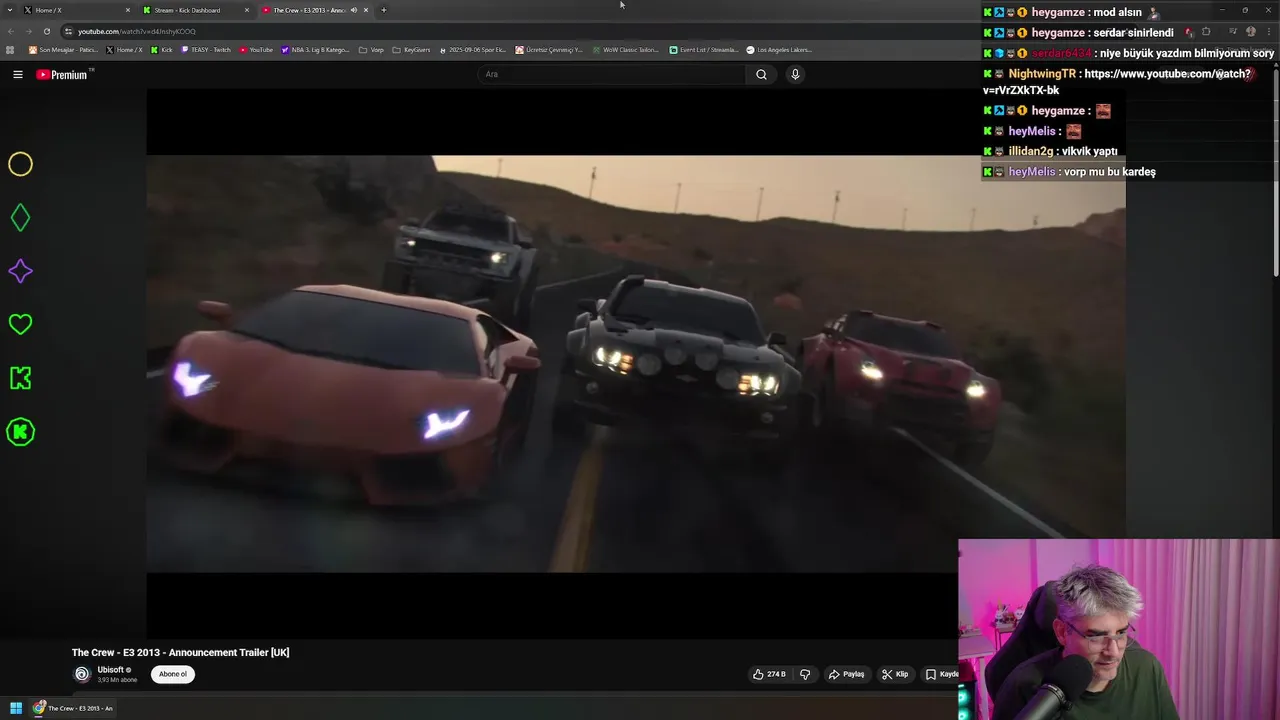Open Windows Start button
Viewport: 1280px width, 720px height.
click(x=16, y=708)
